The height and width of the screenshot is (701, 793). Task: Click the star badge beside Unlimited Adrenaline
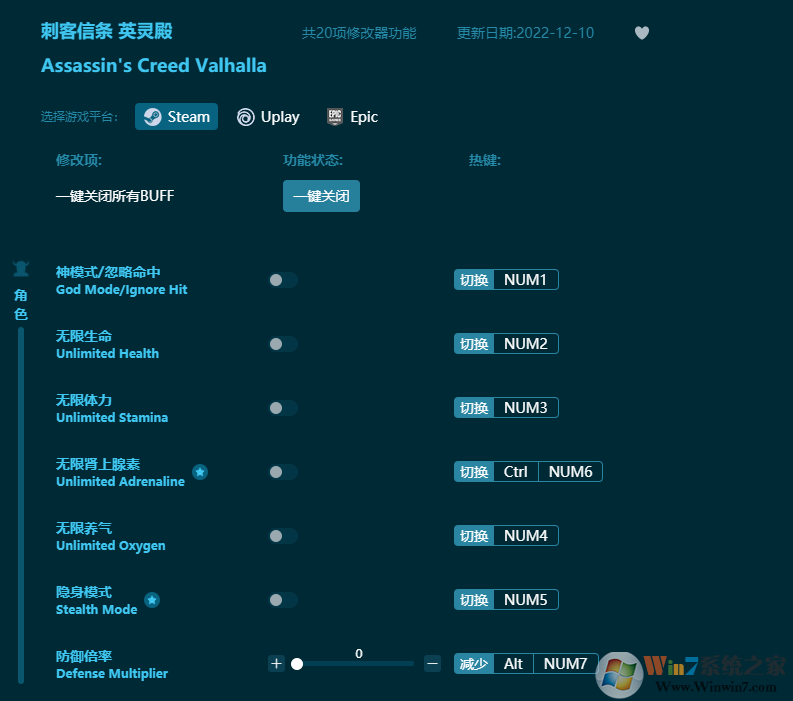[x=200, y=472]
